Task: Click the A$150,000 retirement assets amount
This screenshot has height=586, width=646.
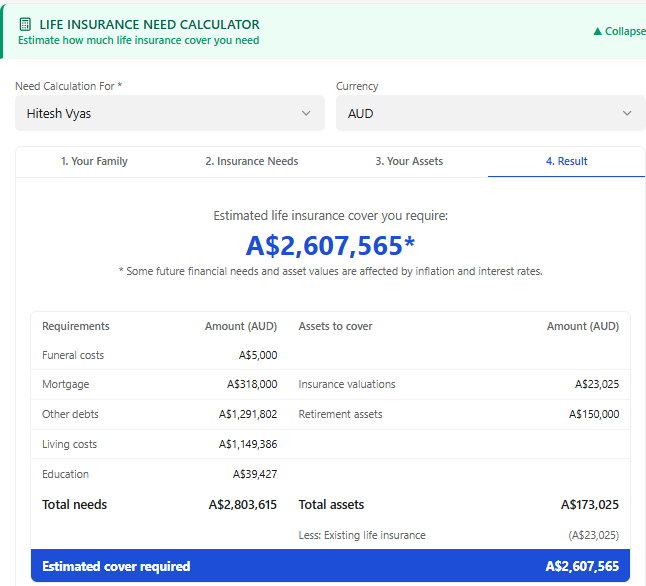Action: 594,414
